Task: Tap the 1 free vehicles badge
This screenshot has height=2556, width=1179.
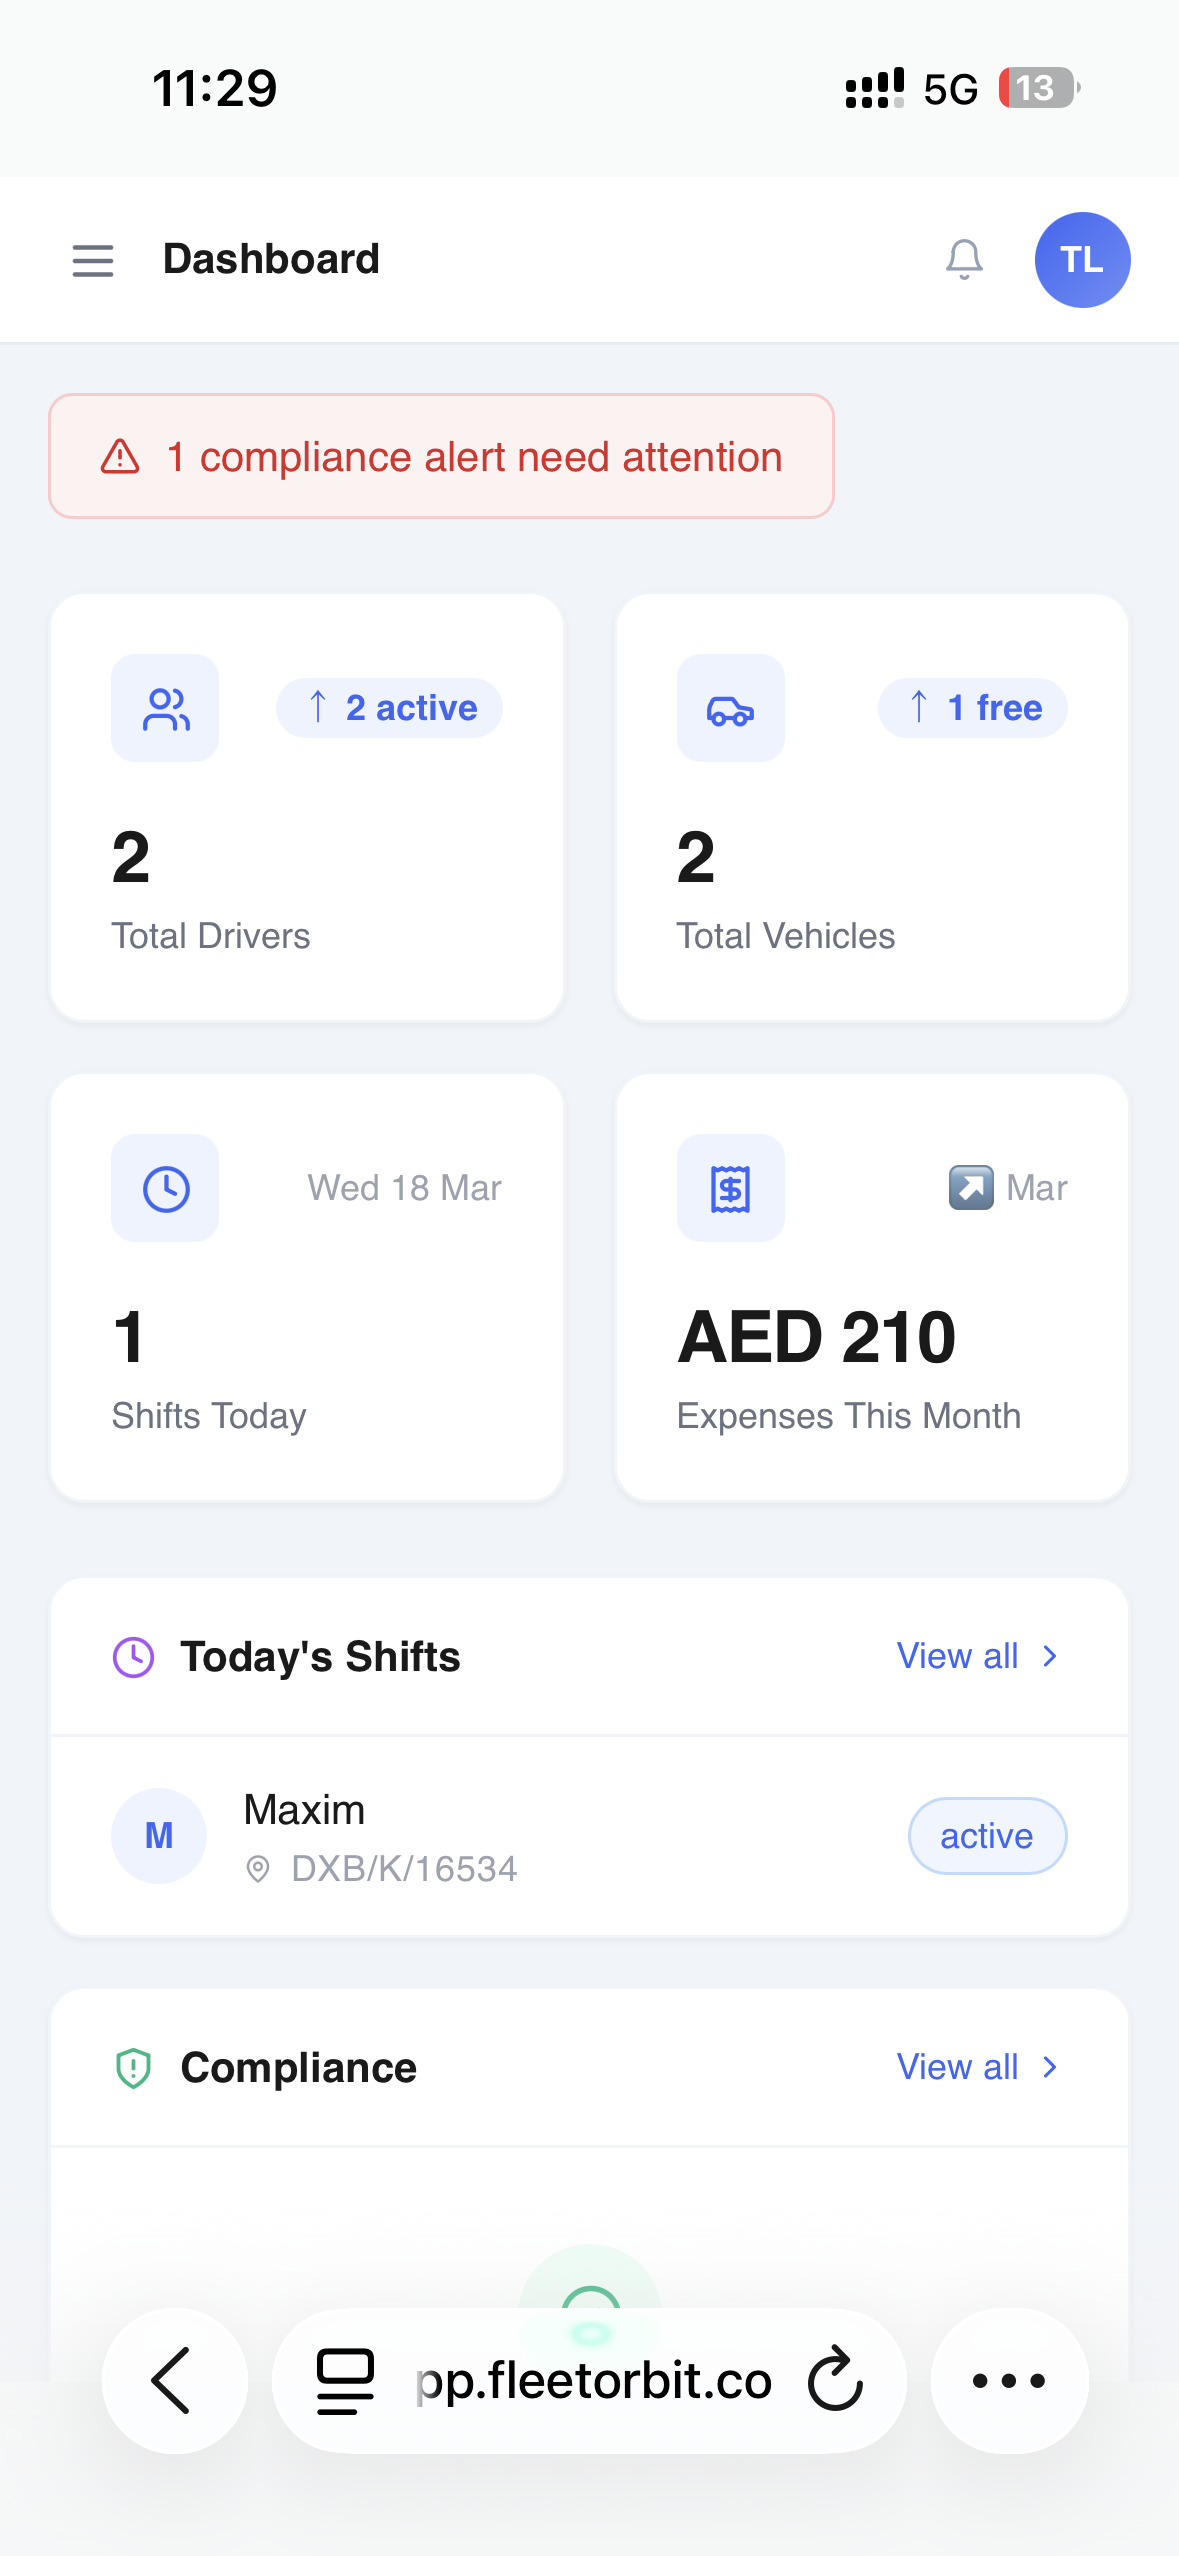Action: click(x=972, y=708)
